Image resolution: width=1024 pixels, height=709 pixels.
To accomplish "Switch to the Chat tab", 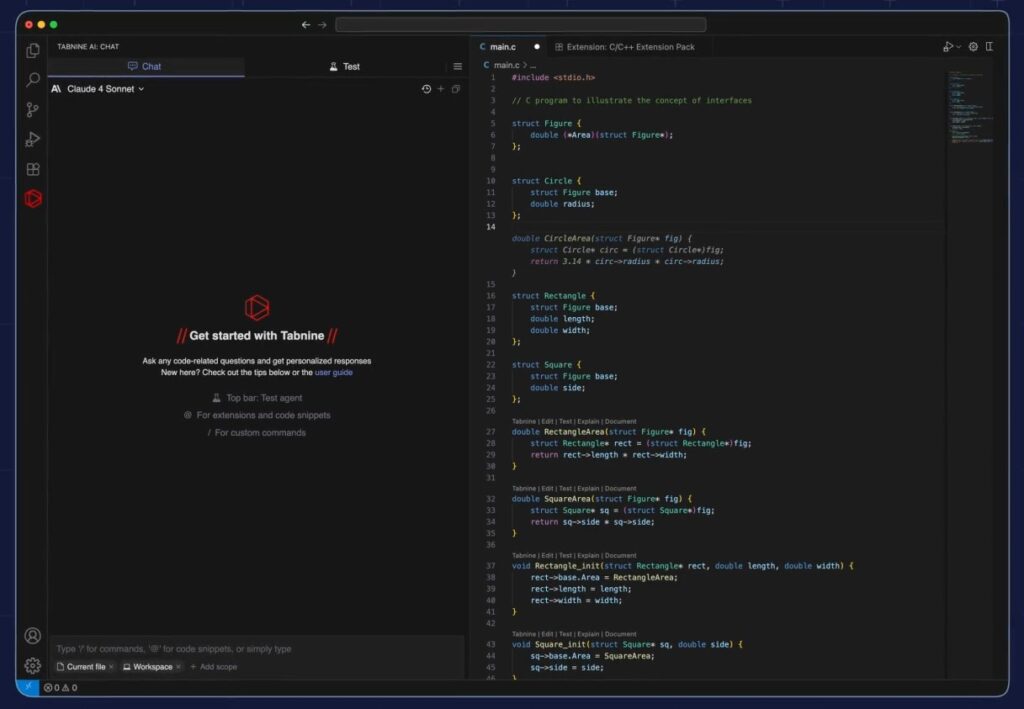I will point(145,67).
